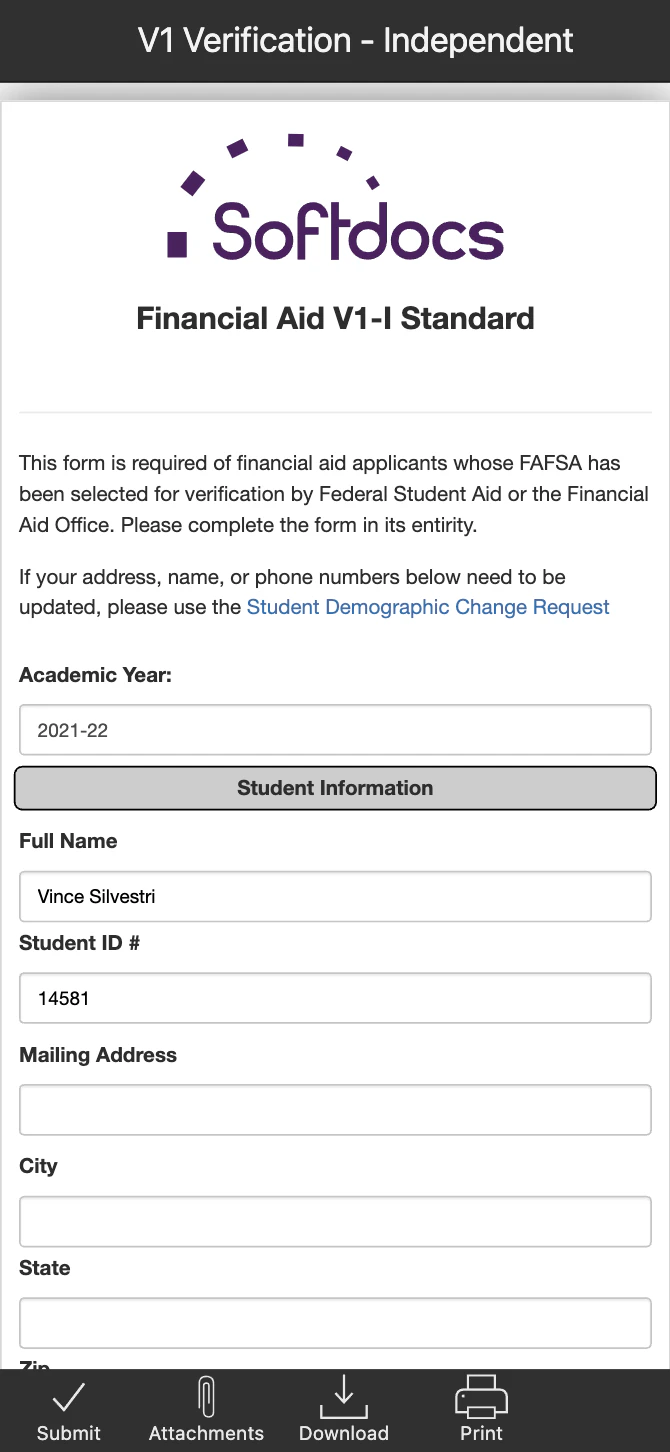This screenshot has width=670, height=1452.
Task: Click the Print printer icon
Action: click(x=481, y=1397)
